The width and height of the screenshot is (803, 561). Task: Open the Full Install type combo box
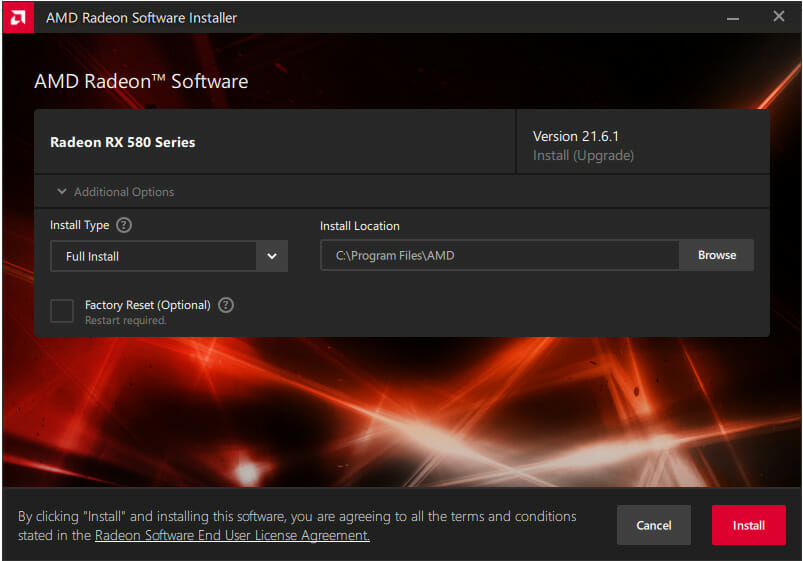(x=154, y=256)
